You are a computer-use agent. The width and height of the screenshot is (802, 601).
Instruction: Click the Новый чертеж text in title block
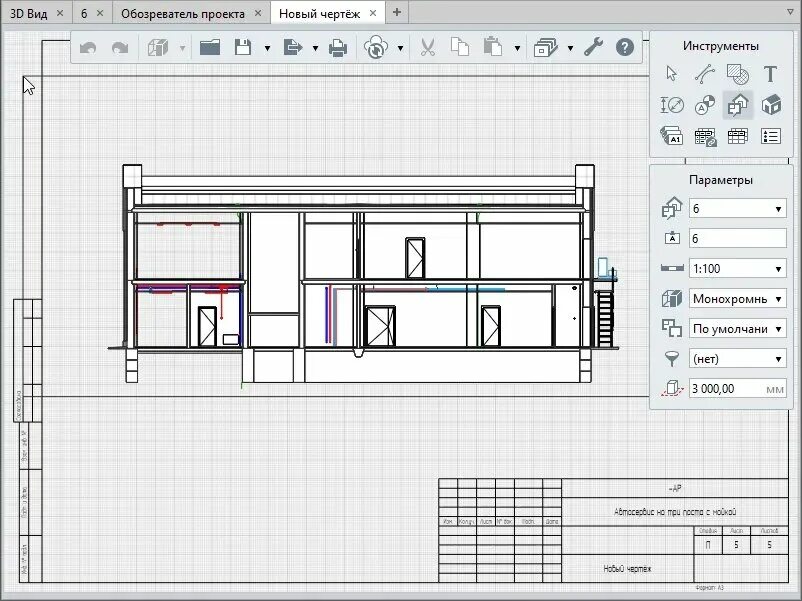tap(627, 568)
